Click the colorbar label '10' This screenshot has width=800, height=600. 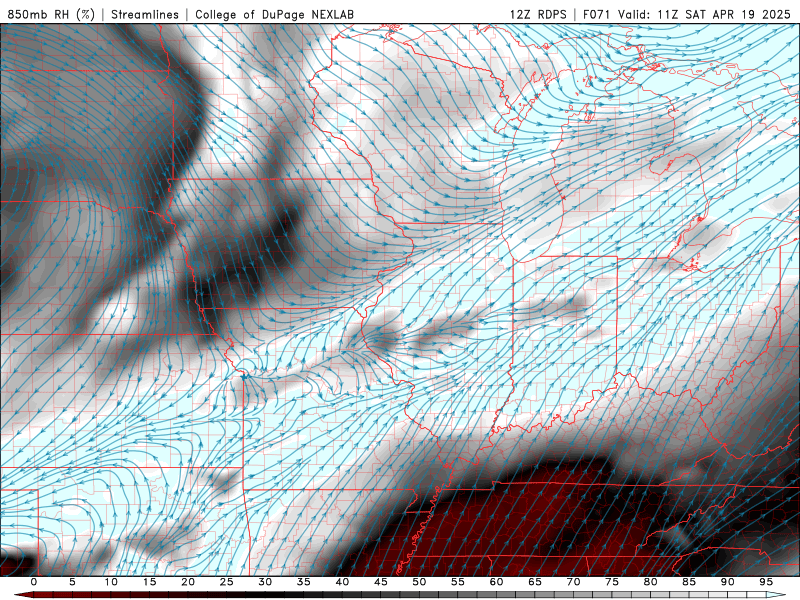[111, 582]
